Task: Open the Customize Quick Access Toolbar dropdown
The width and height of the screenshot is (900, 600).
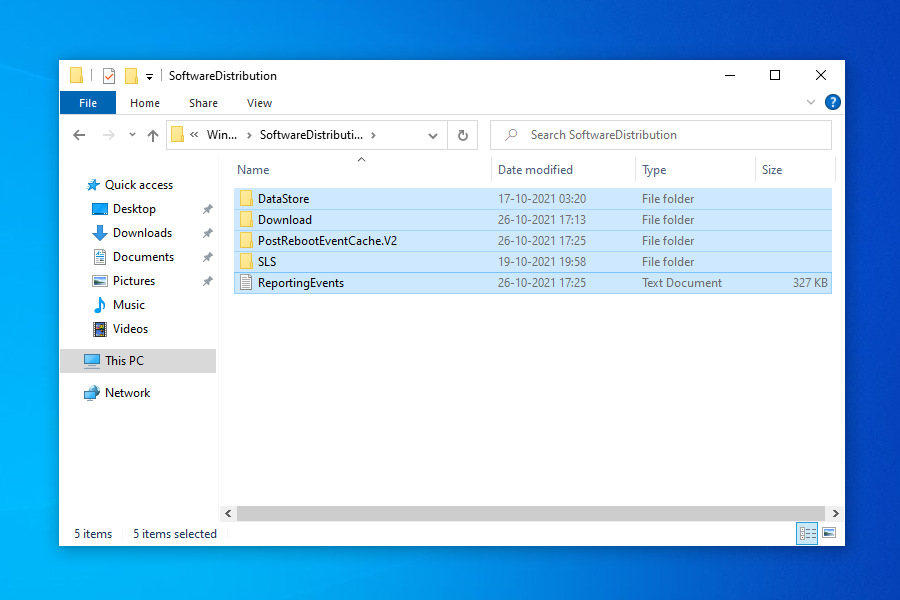Action: (149, 76)
